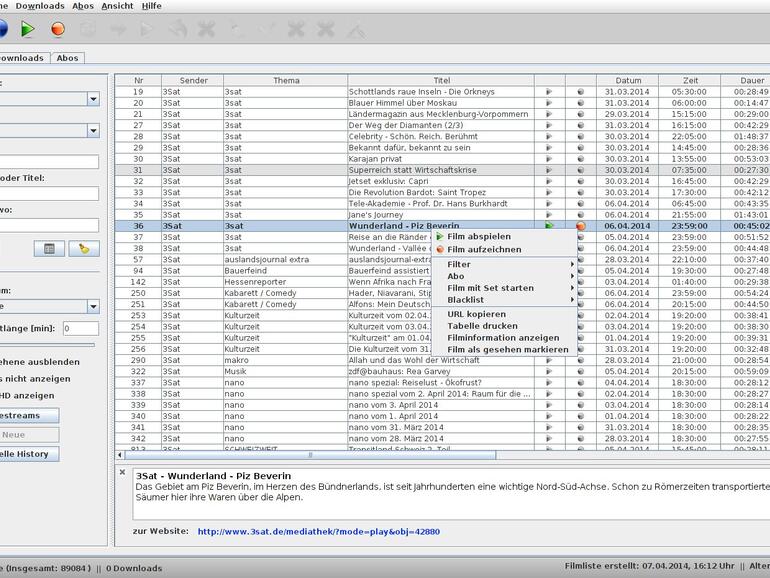Close the film description panel with the x
770x578 pixels.
pyautogui.click(x=122, y=472)
